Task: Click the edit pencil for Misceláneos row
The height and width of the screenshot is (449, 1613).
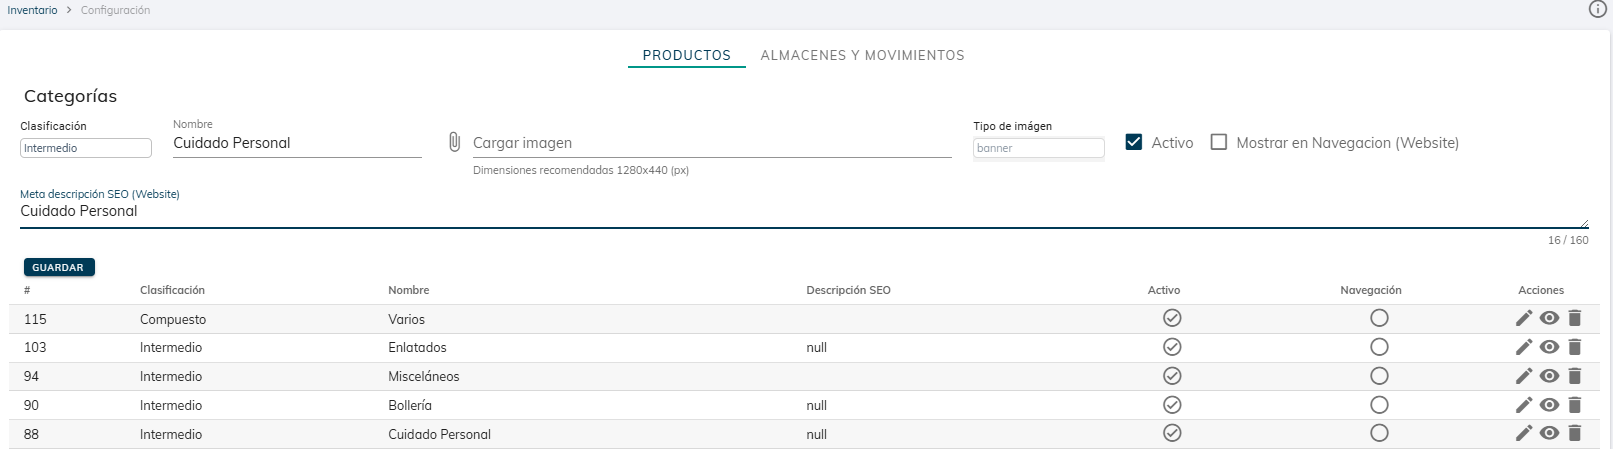Action: pyautogui.click(x=1523, y=376)
